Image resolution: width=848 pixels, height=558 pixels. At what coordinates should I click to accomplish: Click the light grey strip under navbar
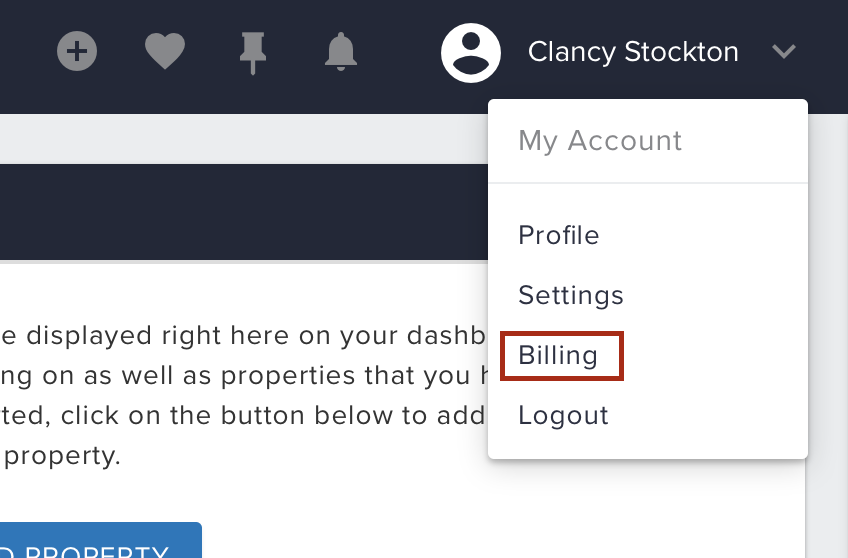[x=243, y=139]
